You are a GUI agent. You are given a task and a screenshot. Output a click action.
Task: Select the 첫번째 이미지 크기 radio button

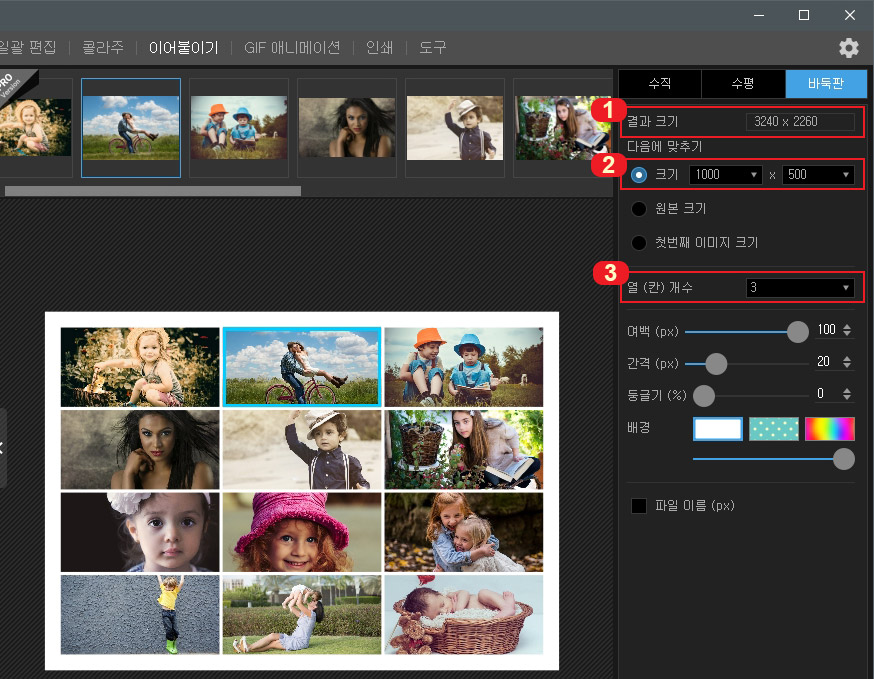(639, 243)
